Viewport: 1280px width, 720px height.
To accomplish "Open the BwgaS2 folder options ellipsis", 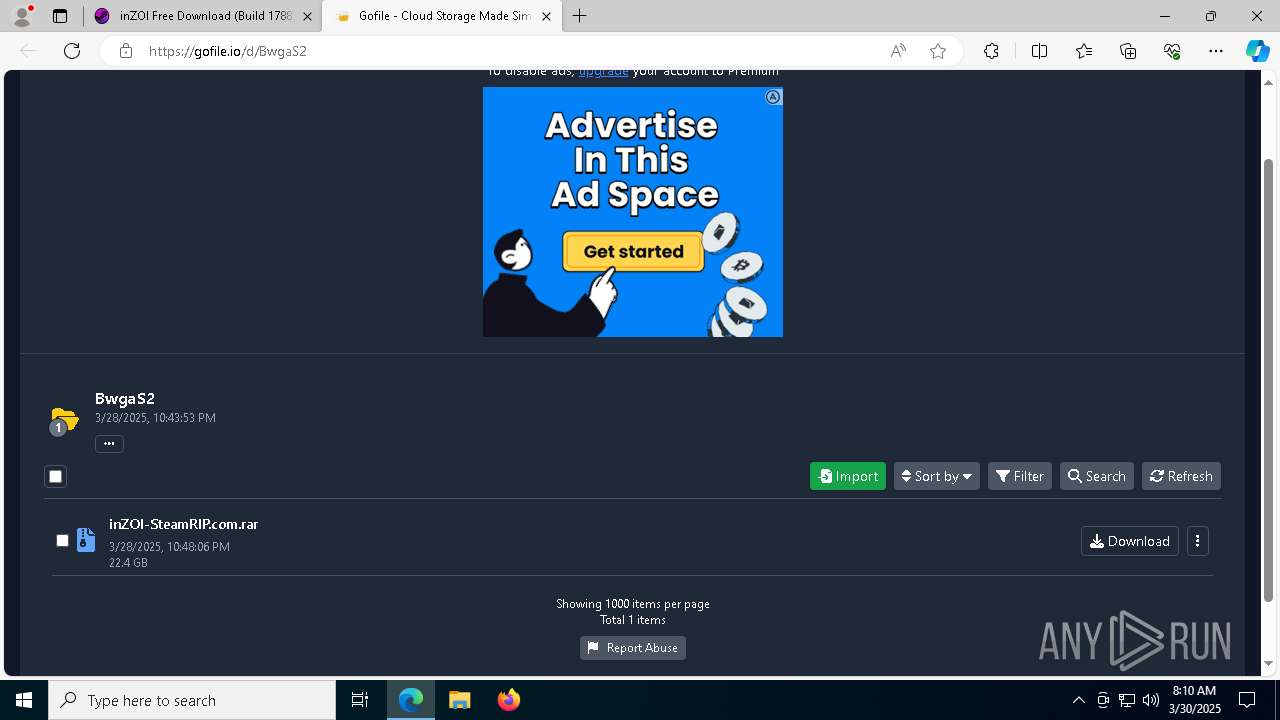I will (109, 444).
